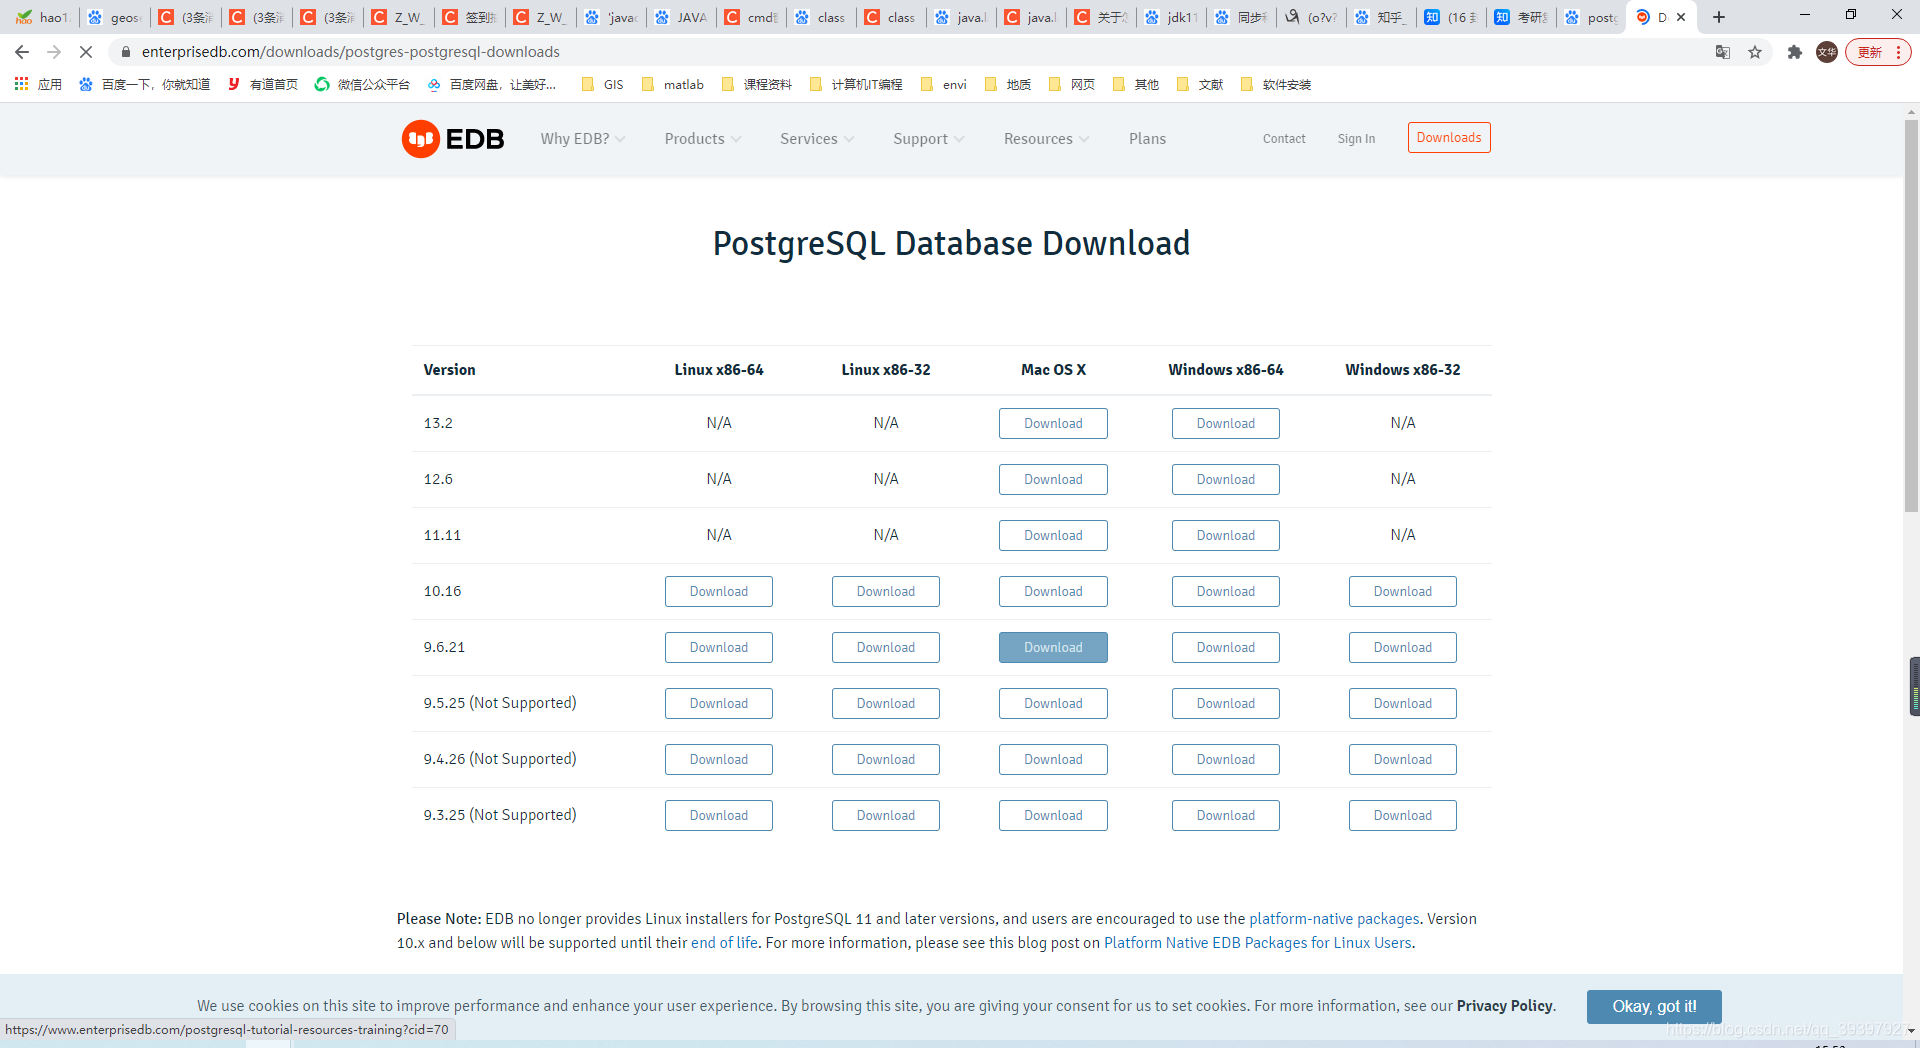The width and height of the screenshot is (1920, 1048).
Task: Download version 13.2 for Mac OS X
Action: [1053, 423]
